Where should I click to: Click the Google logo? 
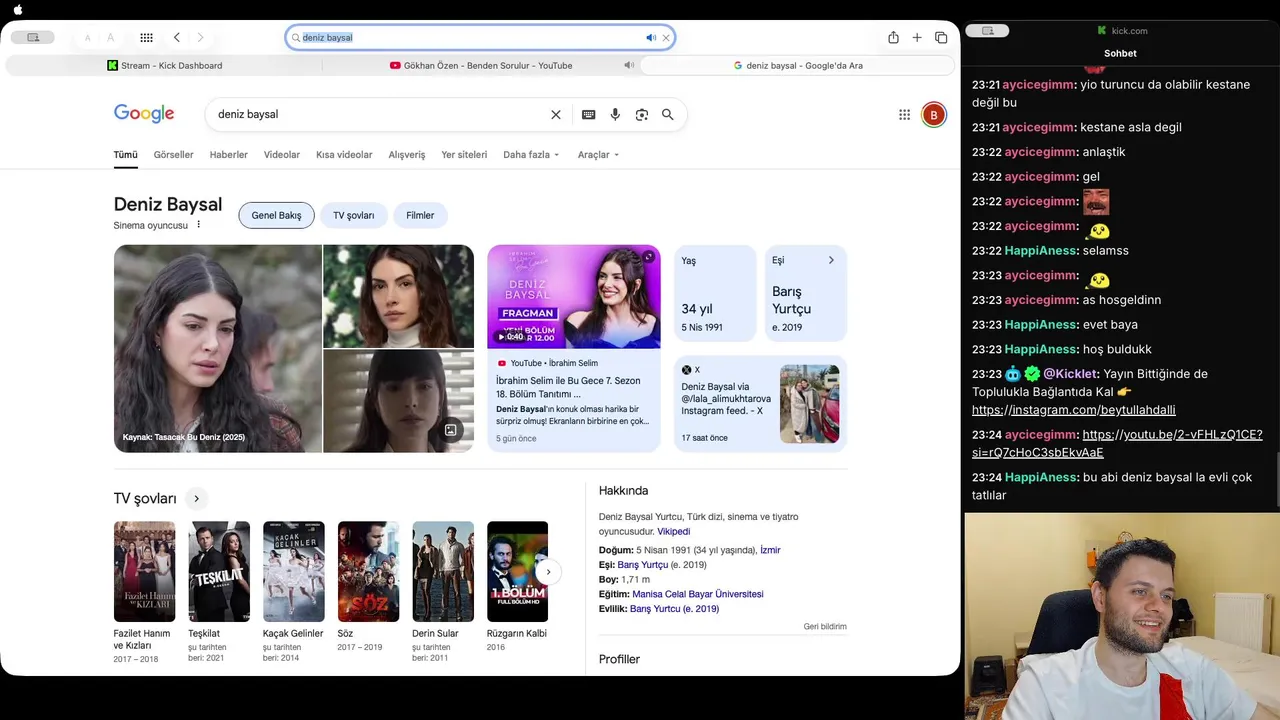144,114
